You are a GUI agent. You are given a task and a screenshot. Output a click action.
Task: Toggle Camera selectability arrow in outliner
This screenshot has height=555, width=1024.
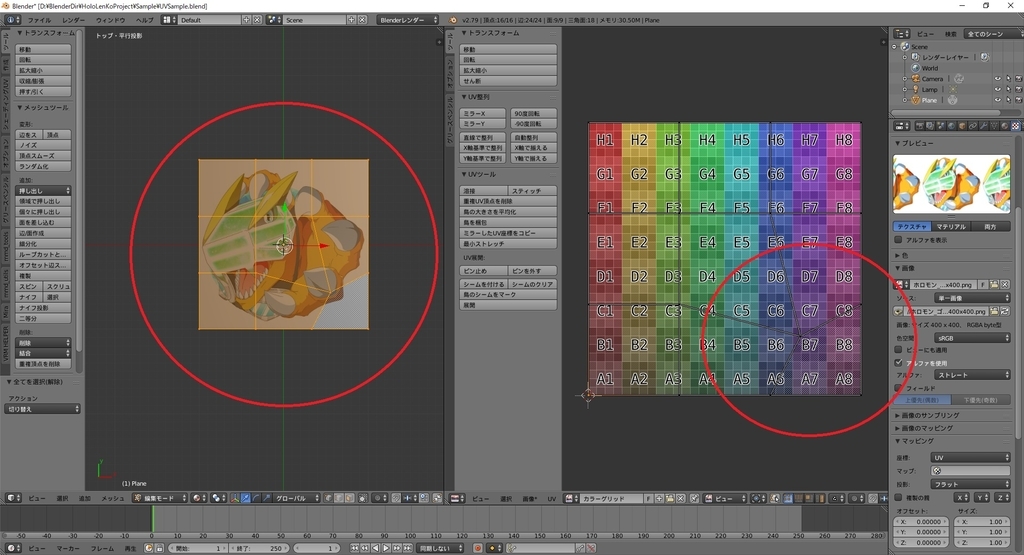pos(1008,79)
